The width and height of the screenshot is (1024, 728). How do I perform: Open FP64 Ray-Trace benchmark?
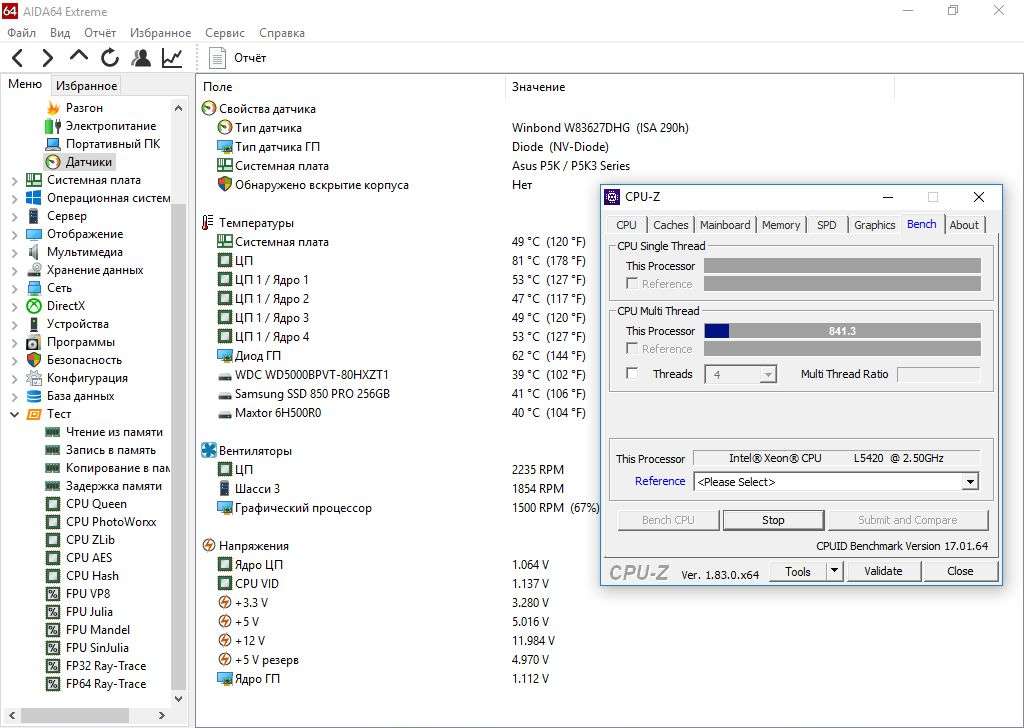coord(96,684)
